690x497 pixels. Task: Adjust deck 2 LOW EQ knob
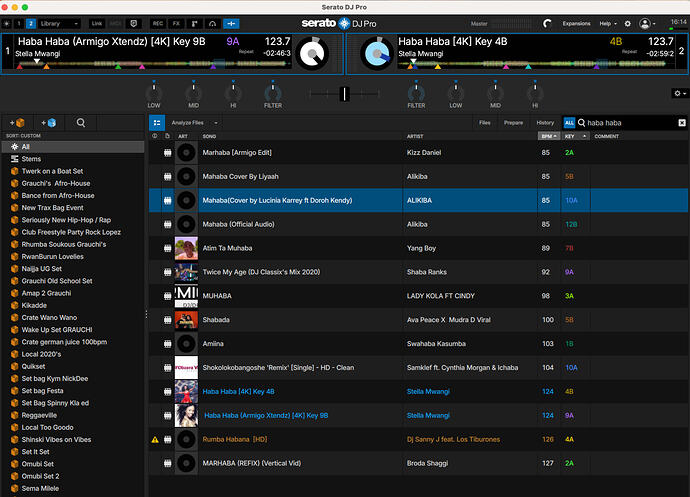(455, 94)
